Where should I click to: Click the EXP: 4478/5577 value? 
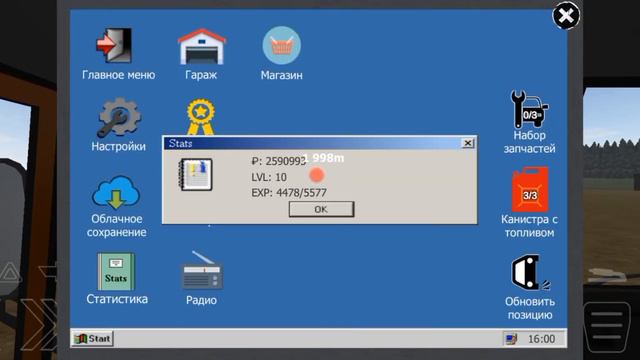[289, 193]
